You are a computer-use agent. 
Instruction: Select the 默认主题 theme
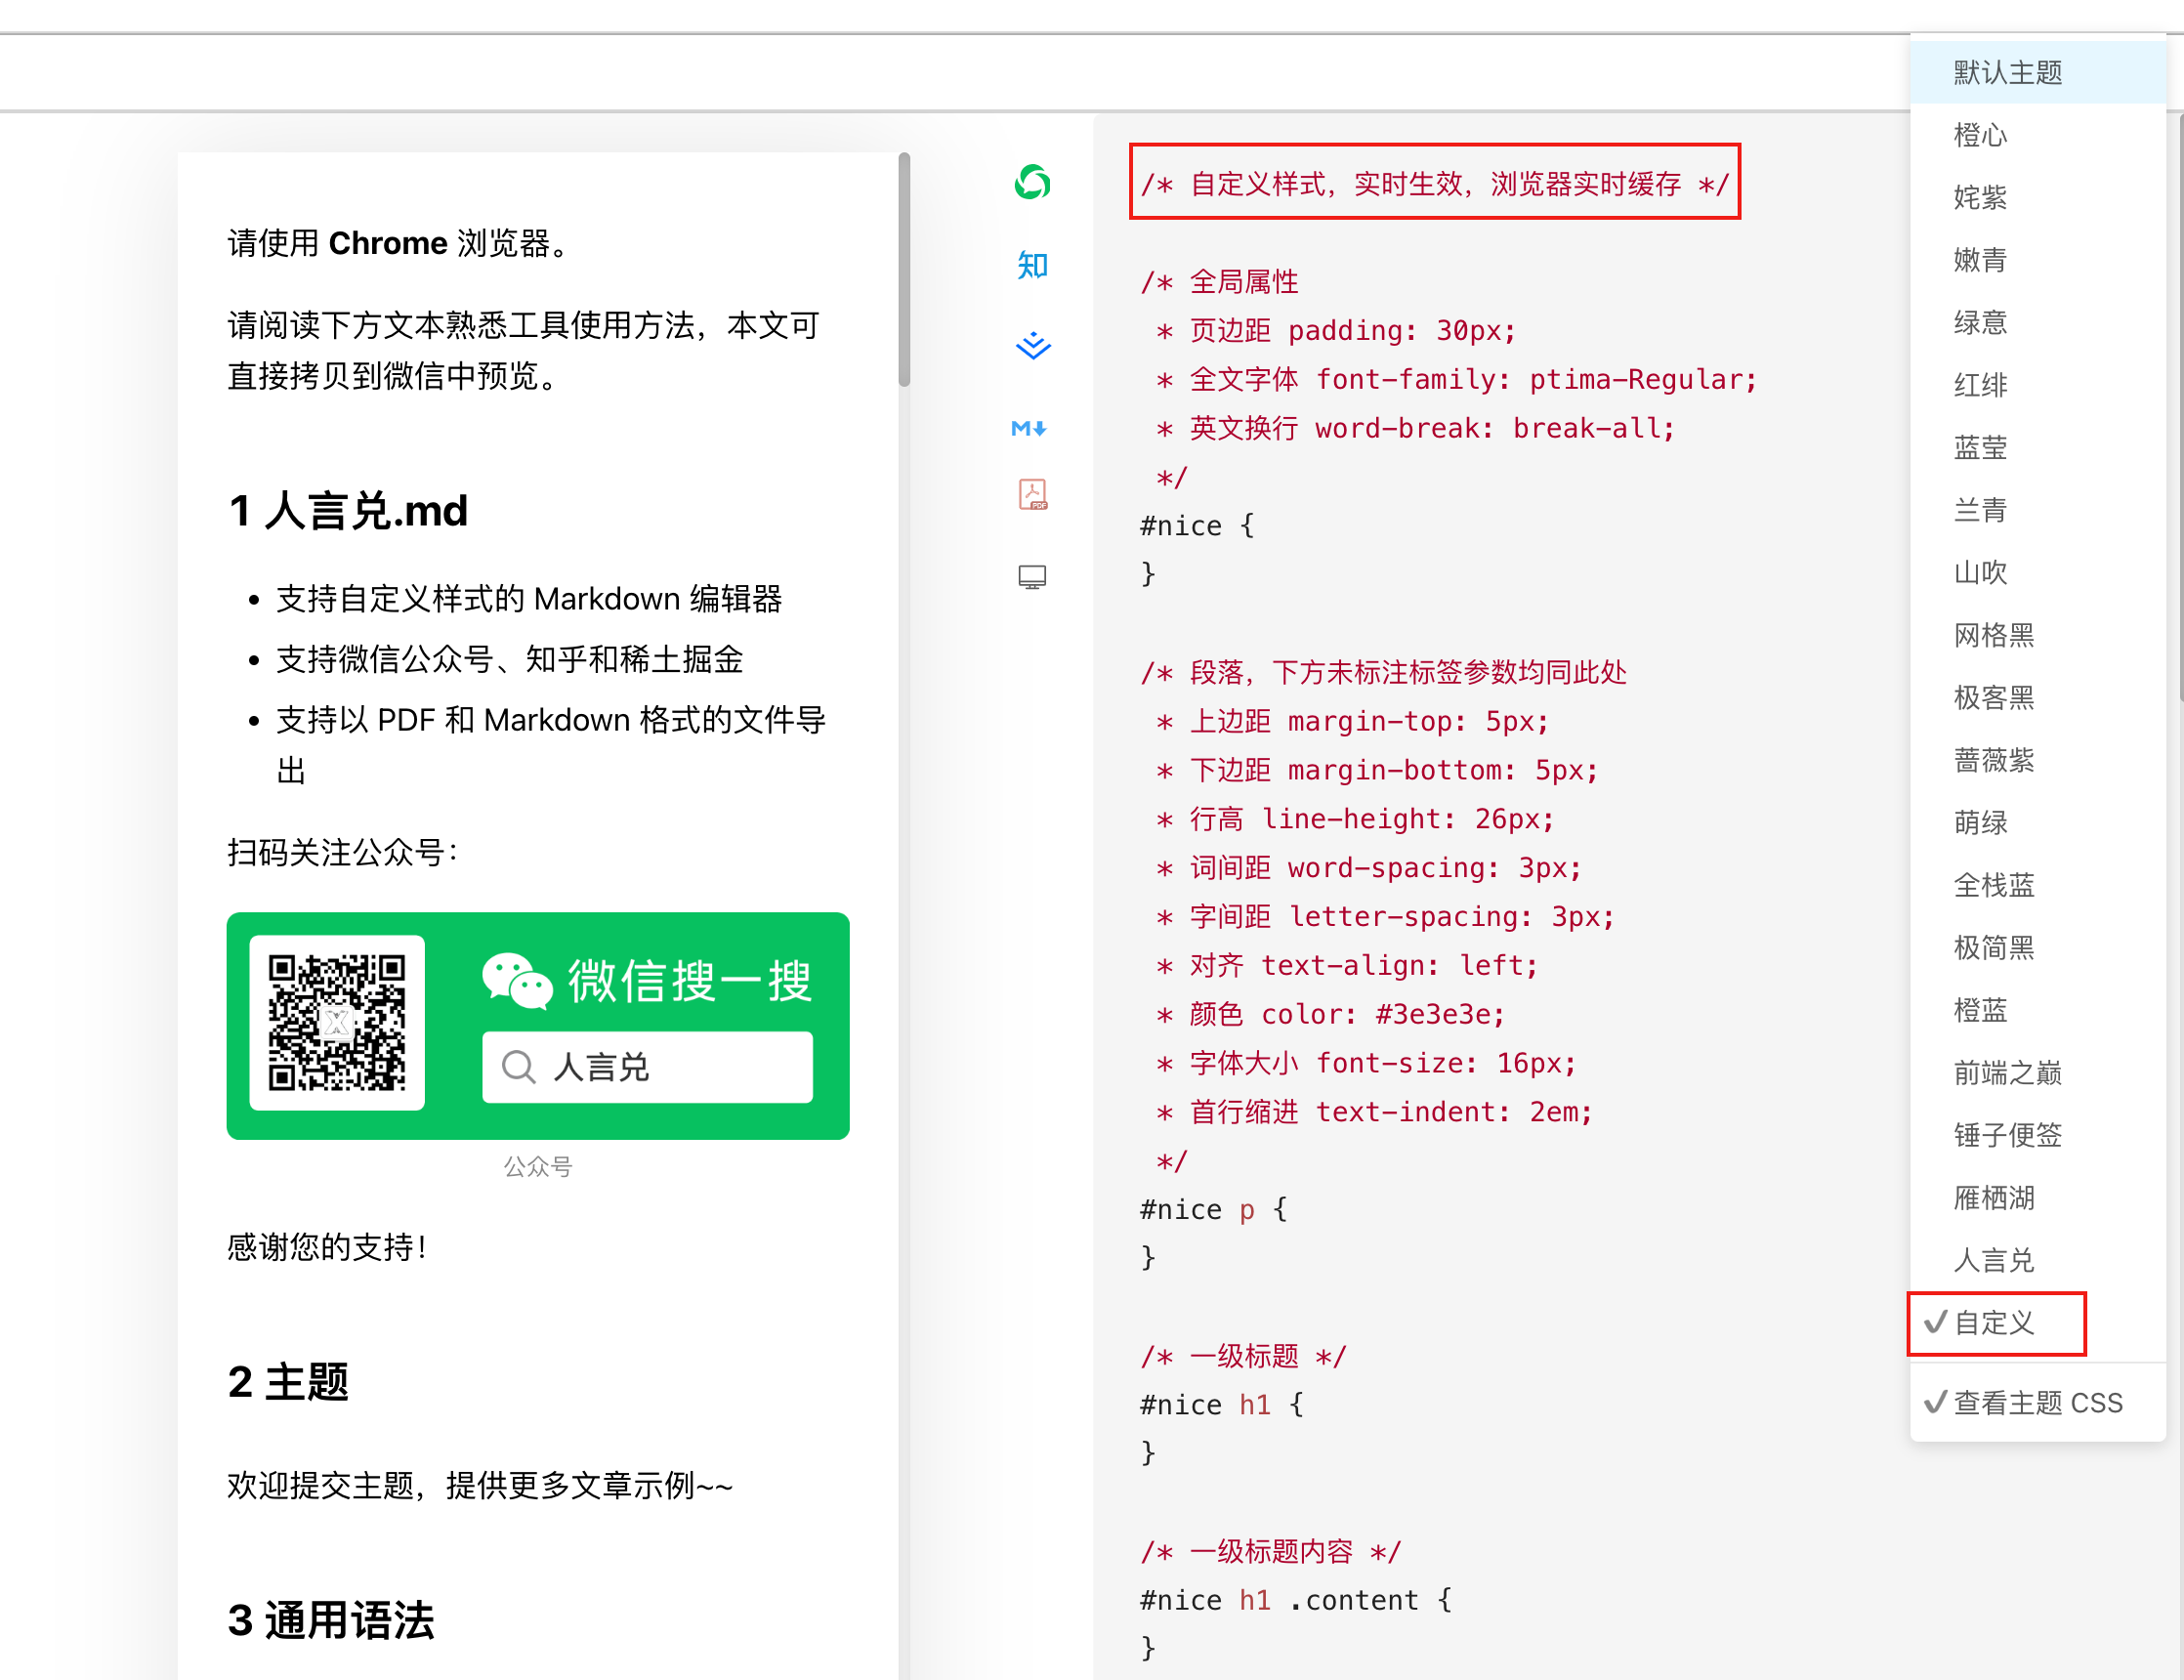[2037, 72]
